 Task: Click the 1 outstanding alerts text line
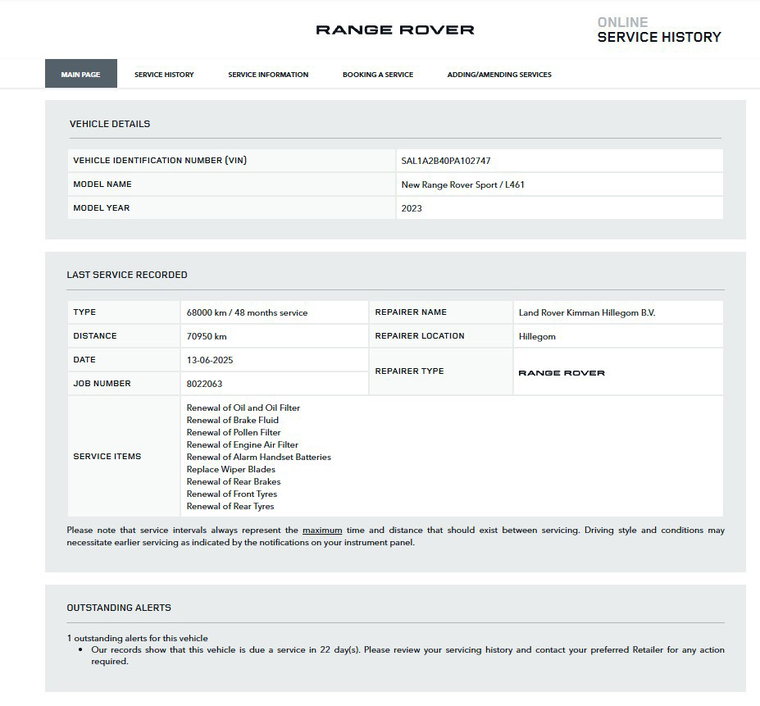138,638
